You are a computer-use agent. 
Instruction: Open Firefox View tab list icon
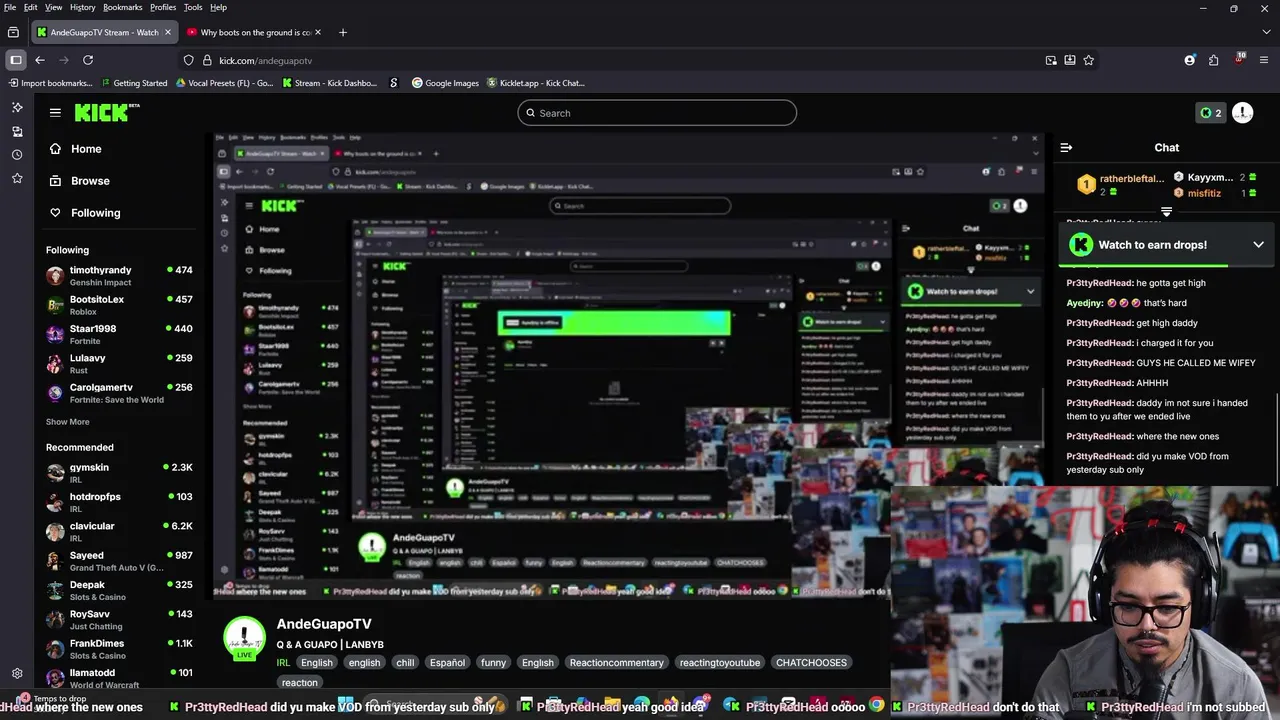(13, 32)
